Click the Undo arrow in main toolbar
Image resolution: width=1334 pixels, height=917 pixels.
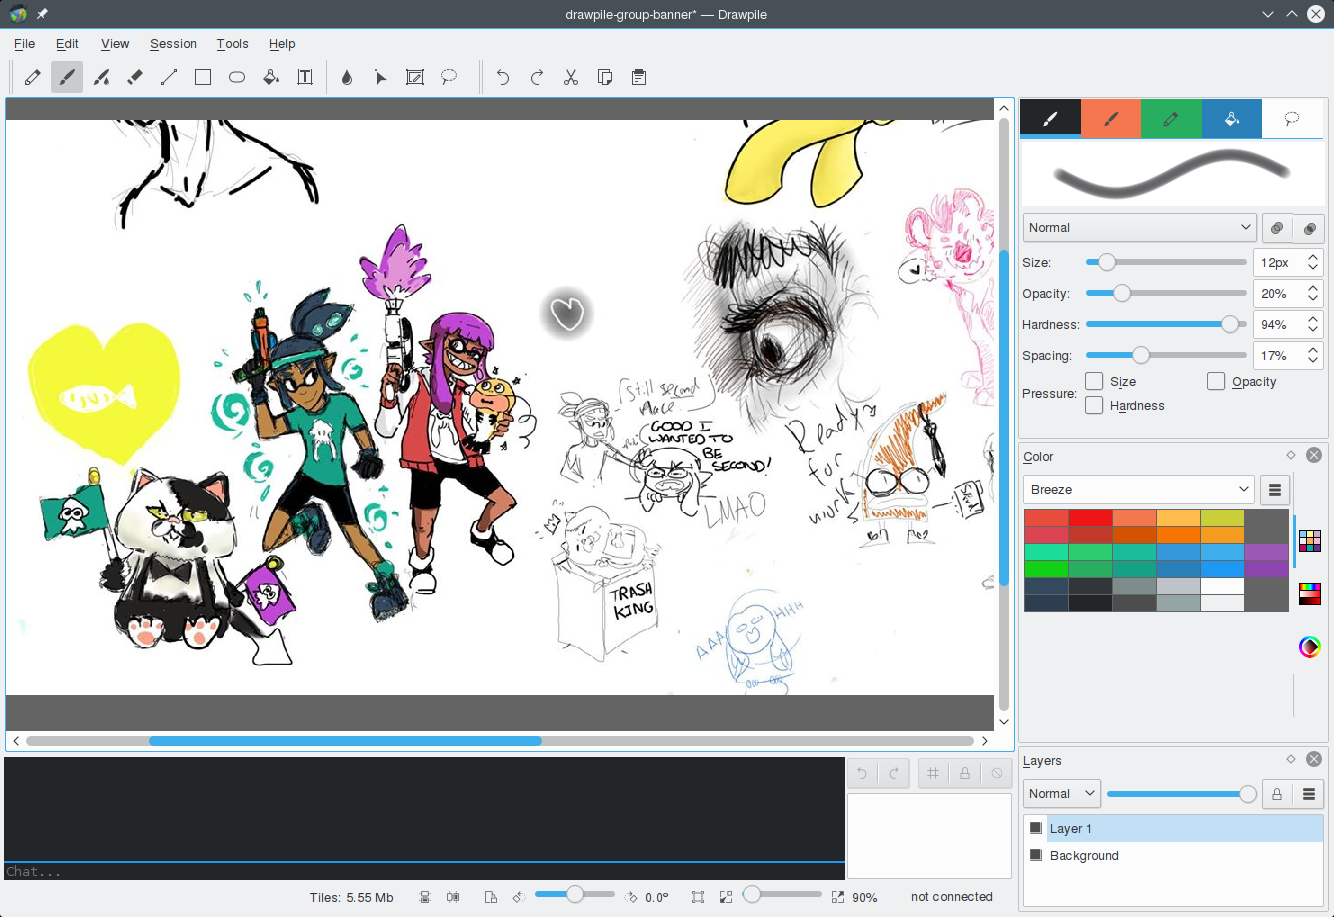click(x=503, y=77)
